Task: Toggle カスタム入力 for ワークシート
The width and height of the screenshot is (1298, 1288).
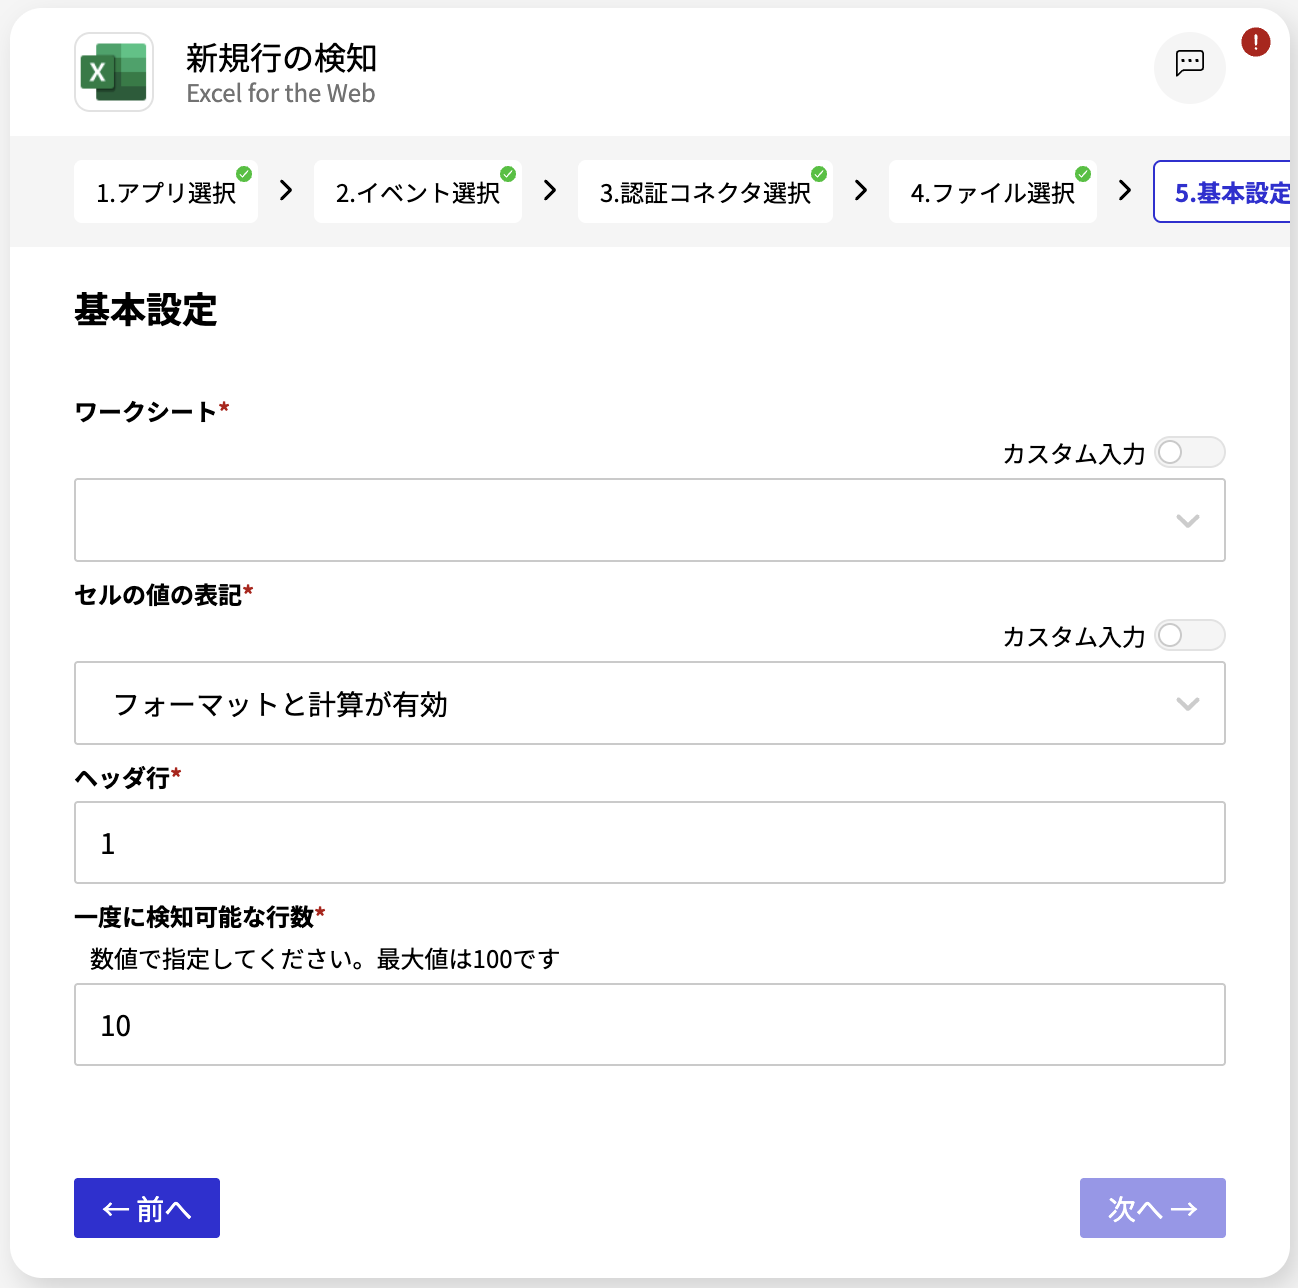Action: tap(1189, 452)
